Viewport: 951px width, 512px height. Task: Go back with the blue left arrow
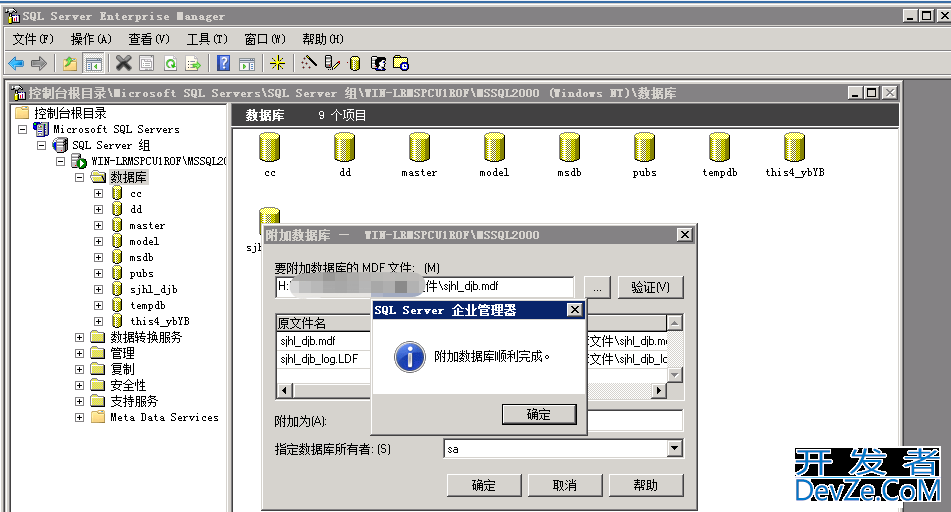16,63
